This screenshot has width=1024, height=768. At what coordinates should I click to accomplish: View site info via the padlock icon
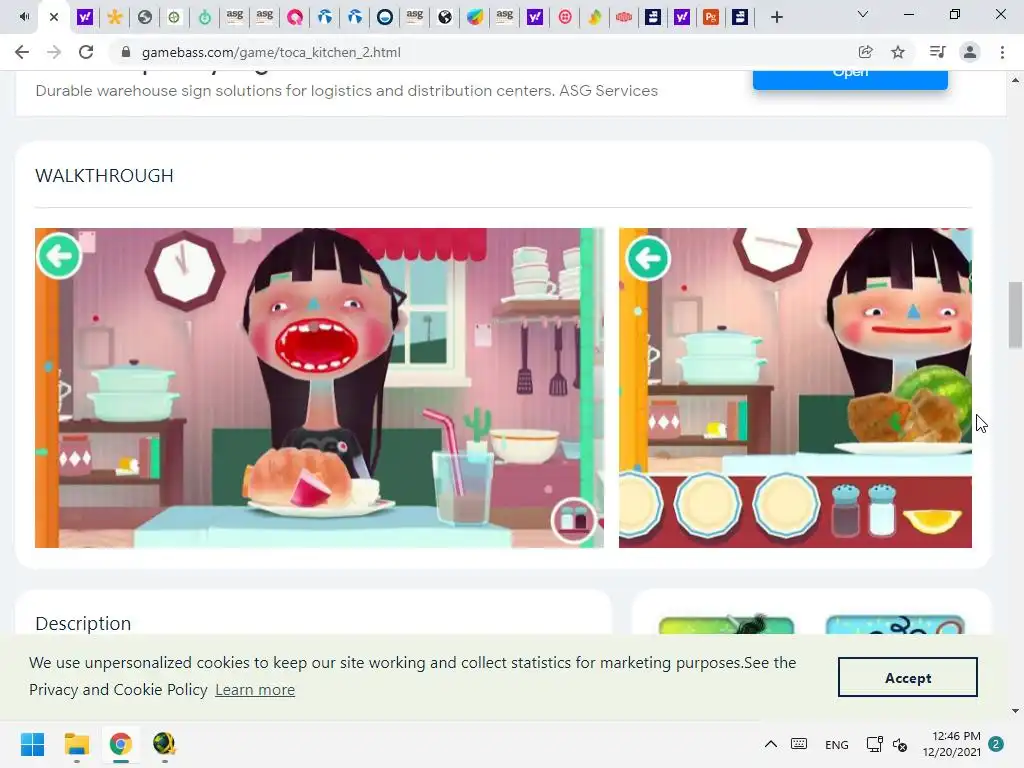[x=126, y=52]
